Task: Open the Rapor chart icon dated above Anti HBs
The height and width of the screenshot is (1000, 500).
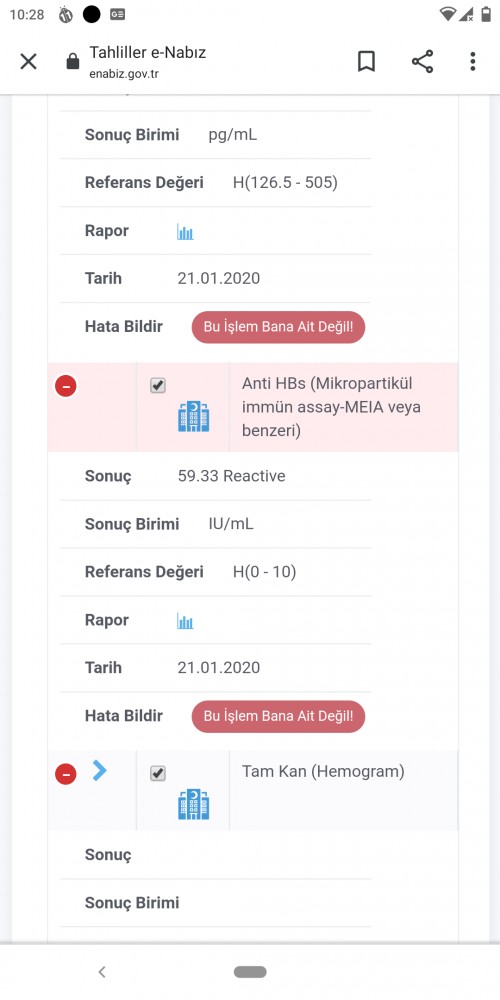Action: (x=185, y=232)
